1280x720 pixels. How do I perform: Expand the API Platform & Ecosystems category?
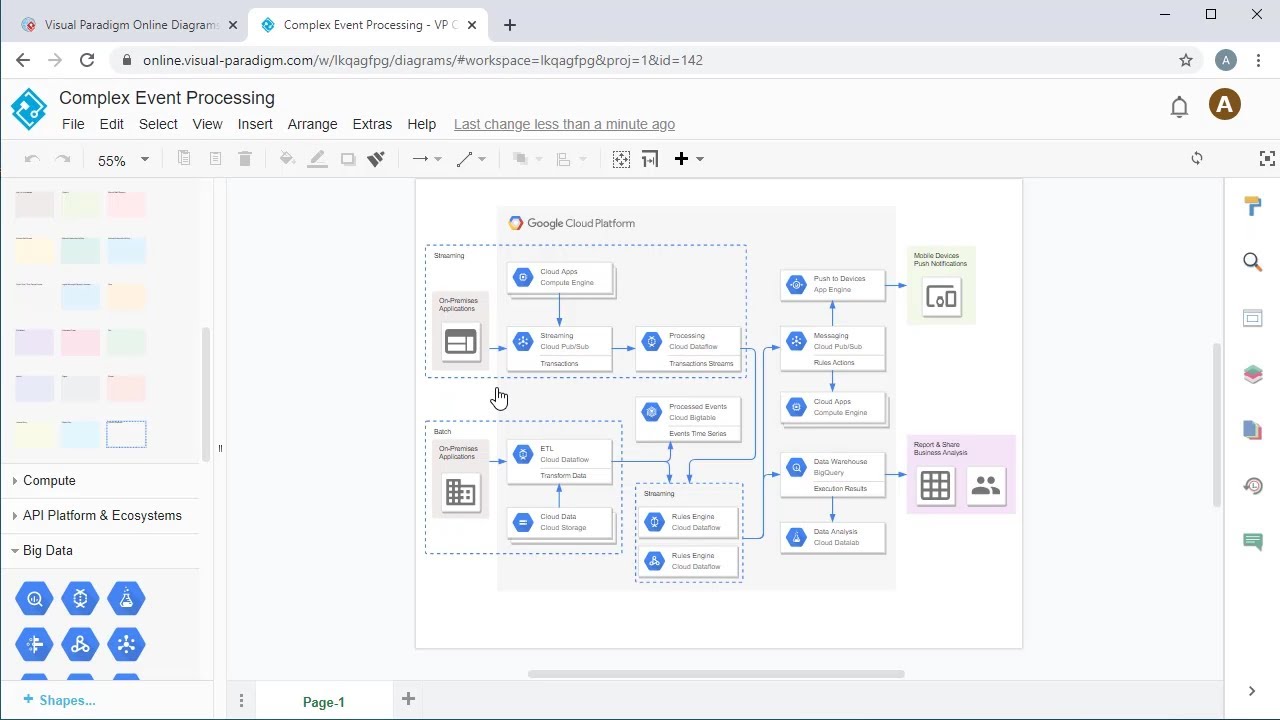pyautogui.click(x=100, y=516)
